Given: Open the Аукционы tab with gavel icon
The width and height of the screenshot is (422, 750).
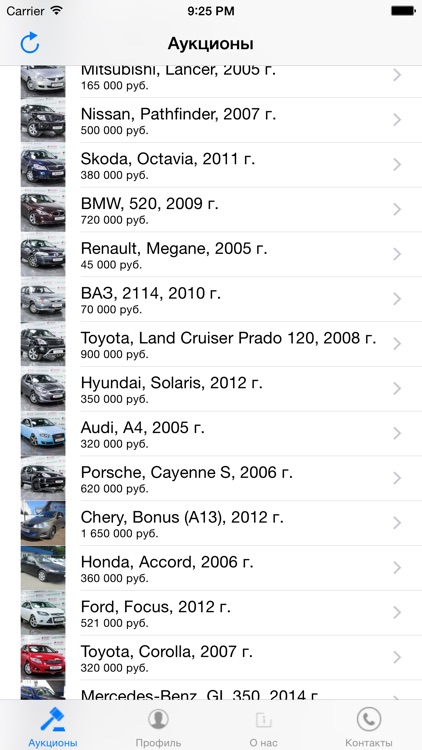Looking at the screenshot, I should pyautogui.click(x=53, y=726).
